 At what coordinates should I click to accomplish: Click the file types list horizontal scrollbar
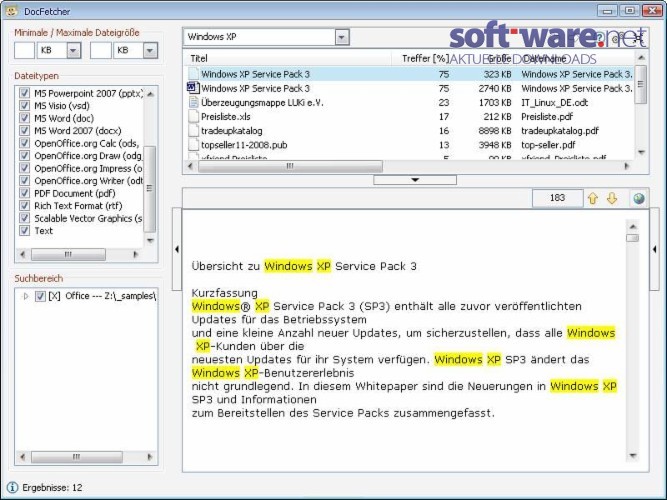click(68, 254)
